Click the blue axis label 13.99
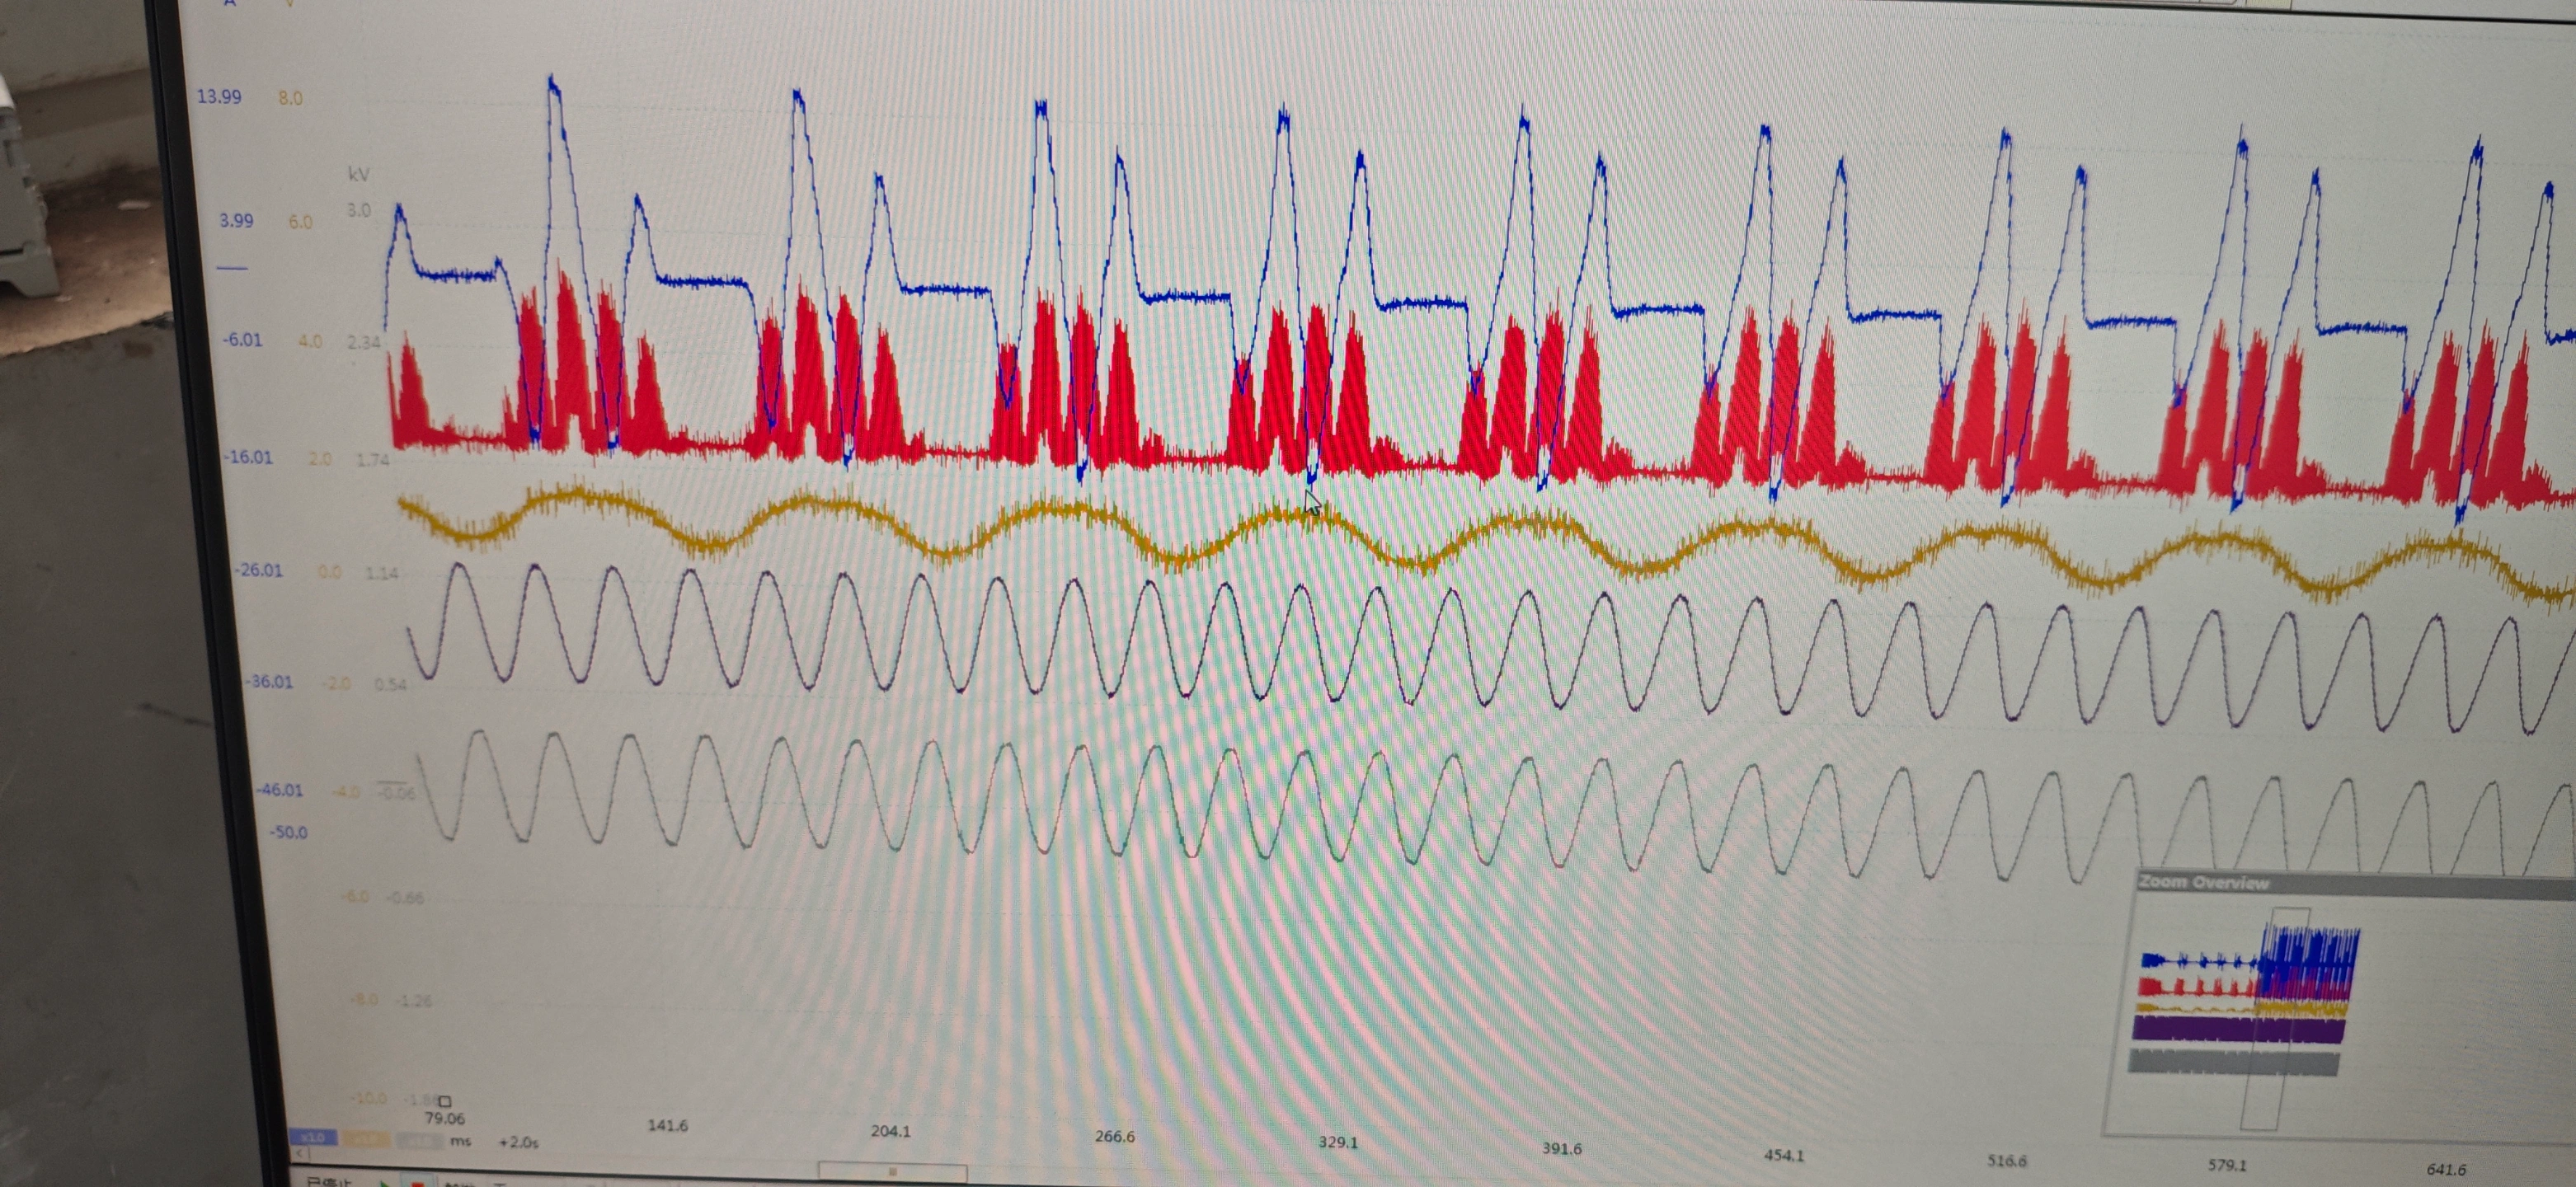Viewport: 2576px width, 1187px height. click(x=219, y=97)
